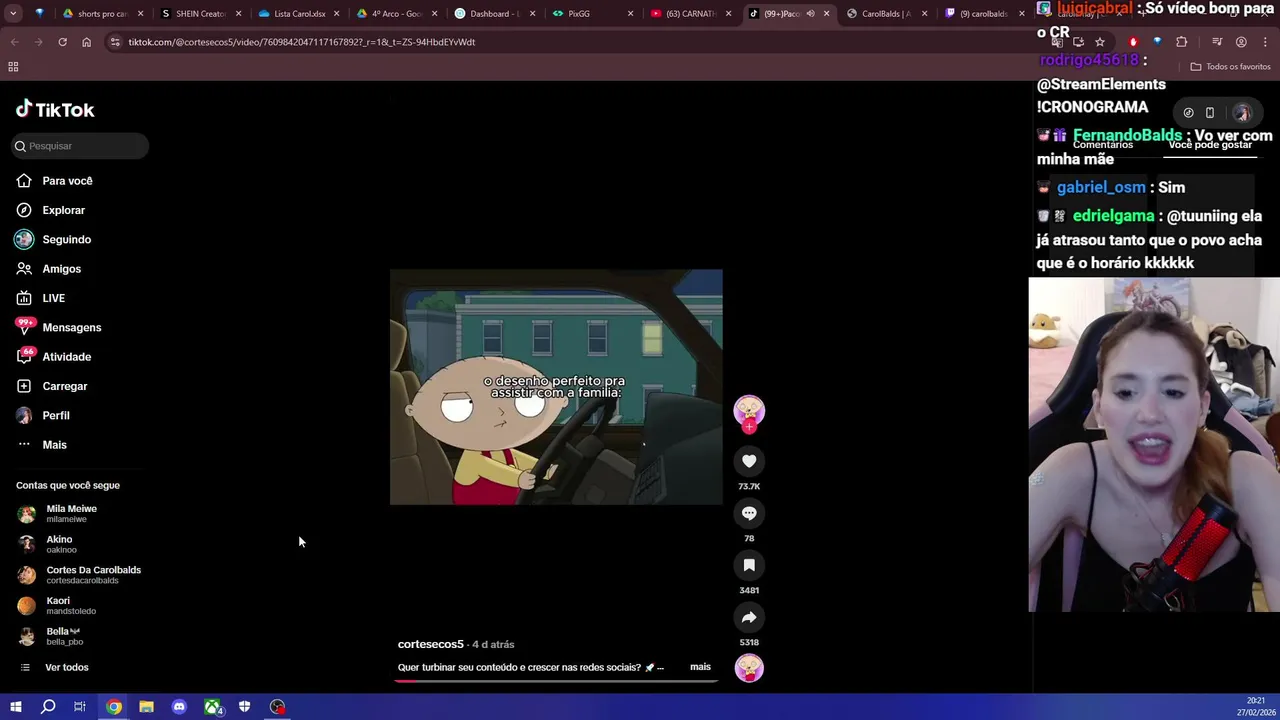Viewport: 1280px width, 720px height.
Task: Seek on the red video progress bar
Action: point(556,681)
